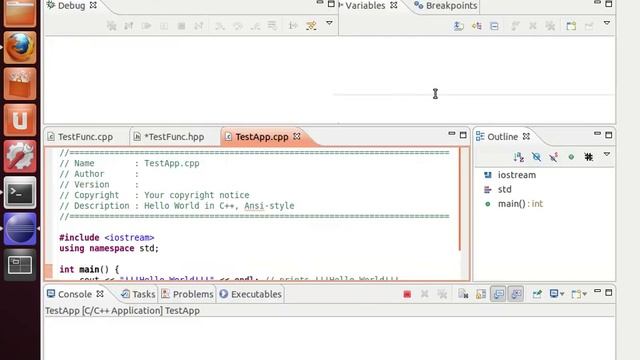Collapse all in the Variables view toolbar
The height and width of the screenshot is (360, 640).
click(x=494, y=26)
